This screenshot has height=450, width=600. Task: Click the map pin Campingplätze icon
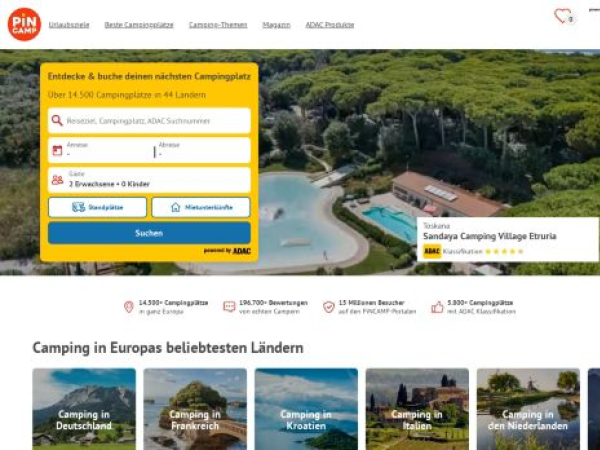click(129, 307)
